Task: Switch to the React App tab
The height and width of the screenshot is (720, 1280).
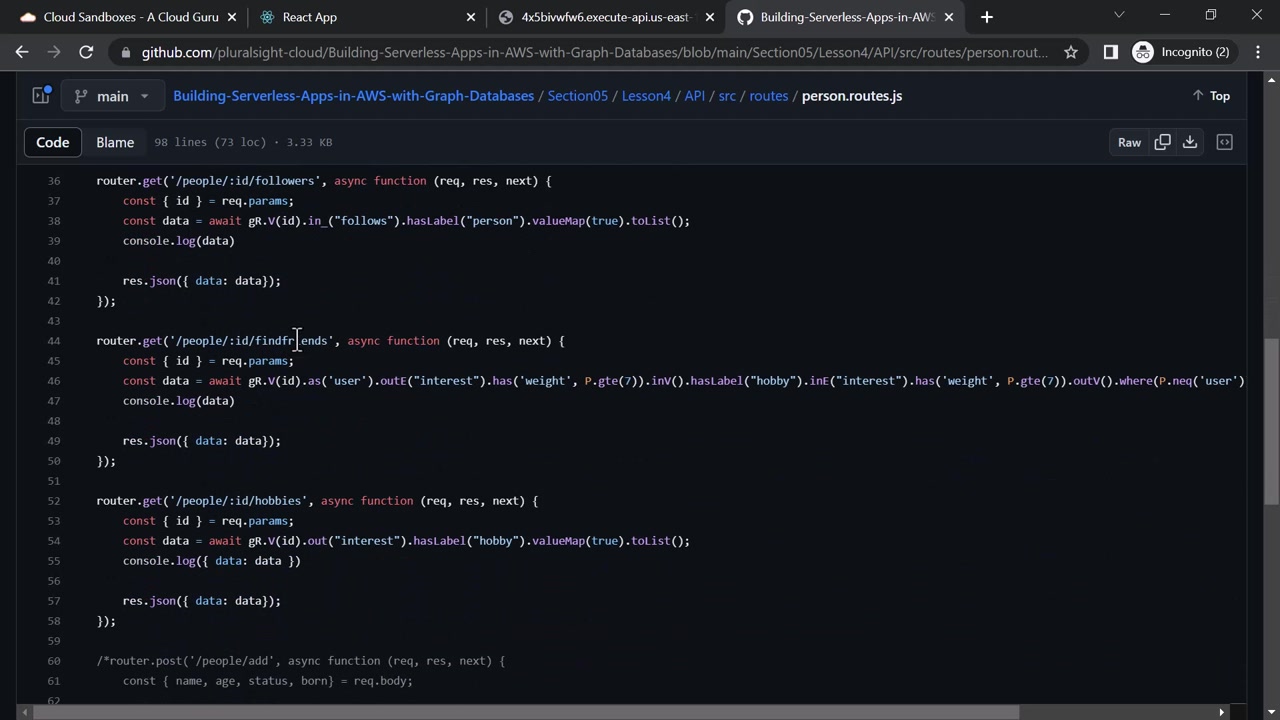Action: [x=310, y=17]
